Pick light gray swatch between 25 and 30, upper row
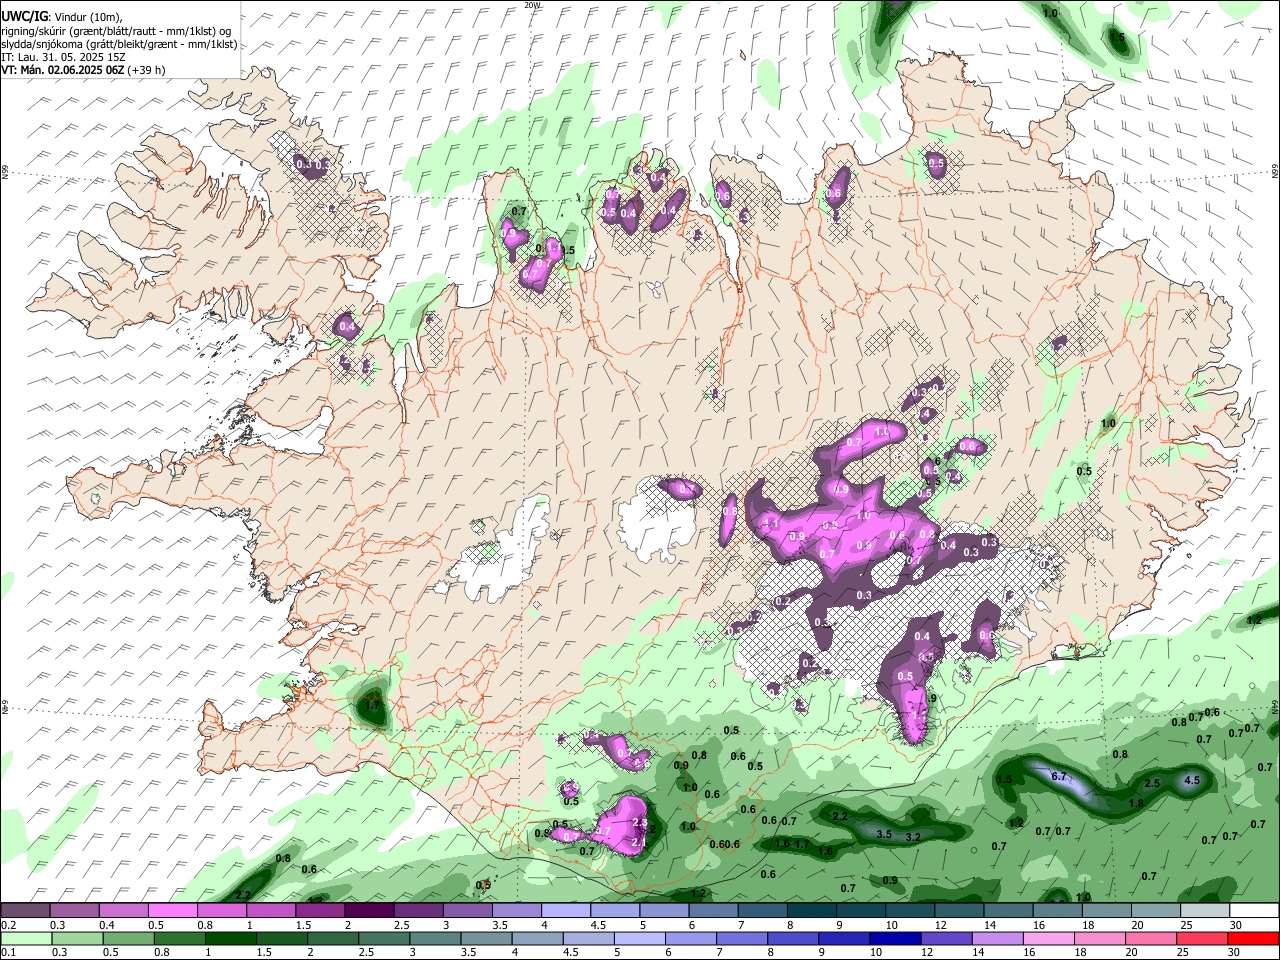Viewport: 1280px width, 960px height. point(1204,911)
